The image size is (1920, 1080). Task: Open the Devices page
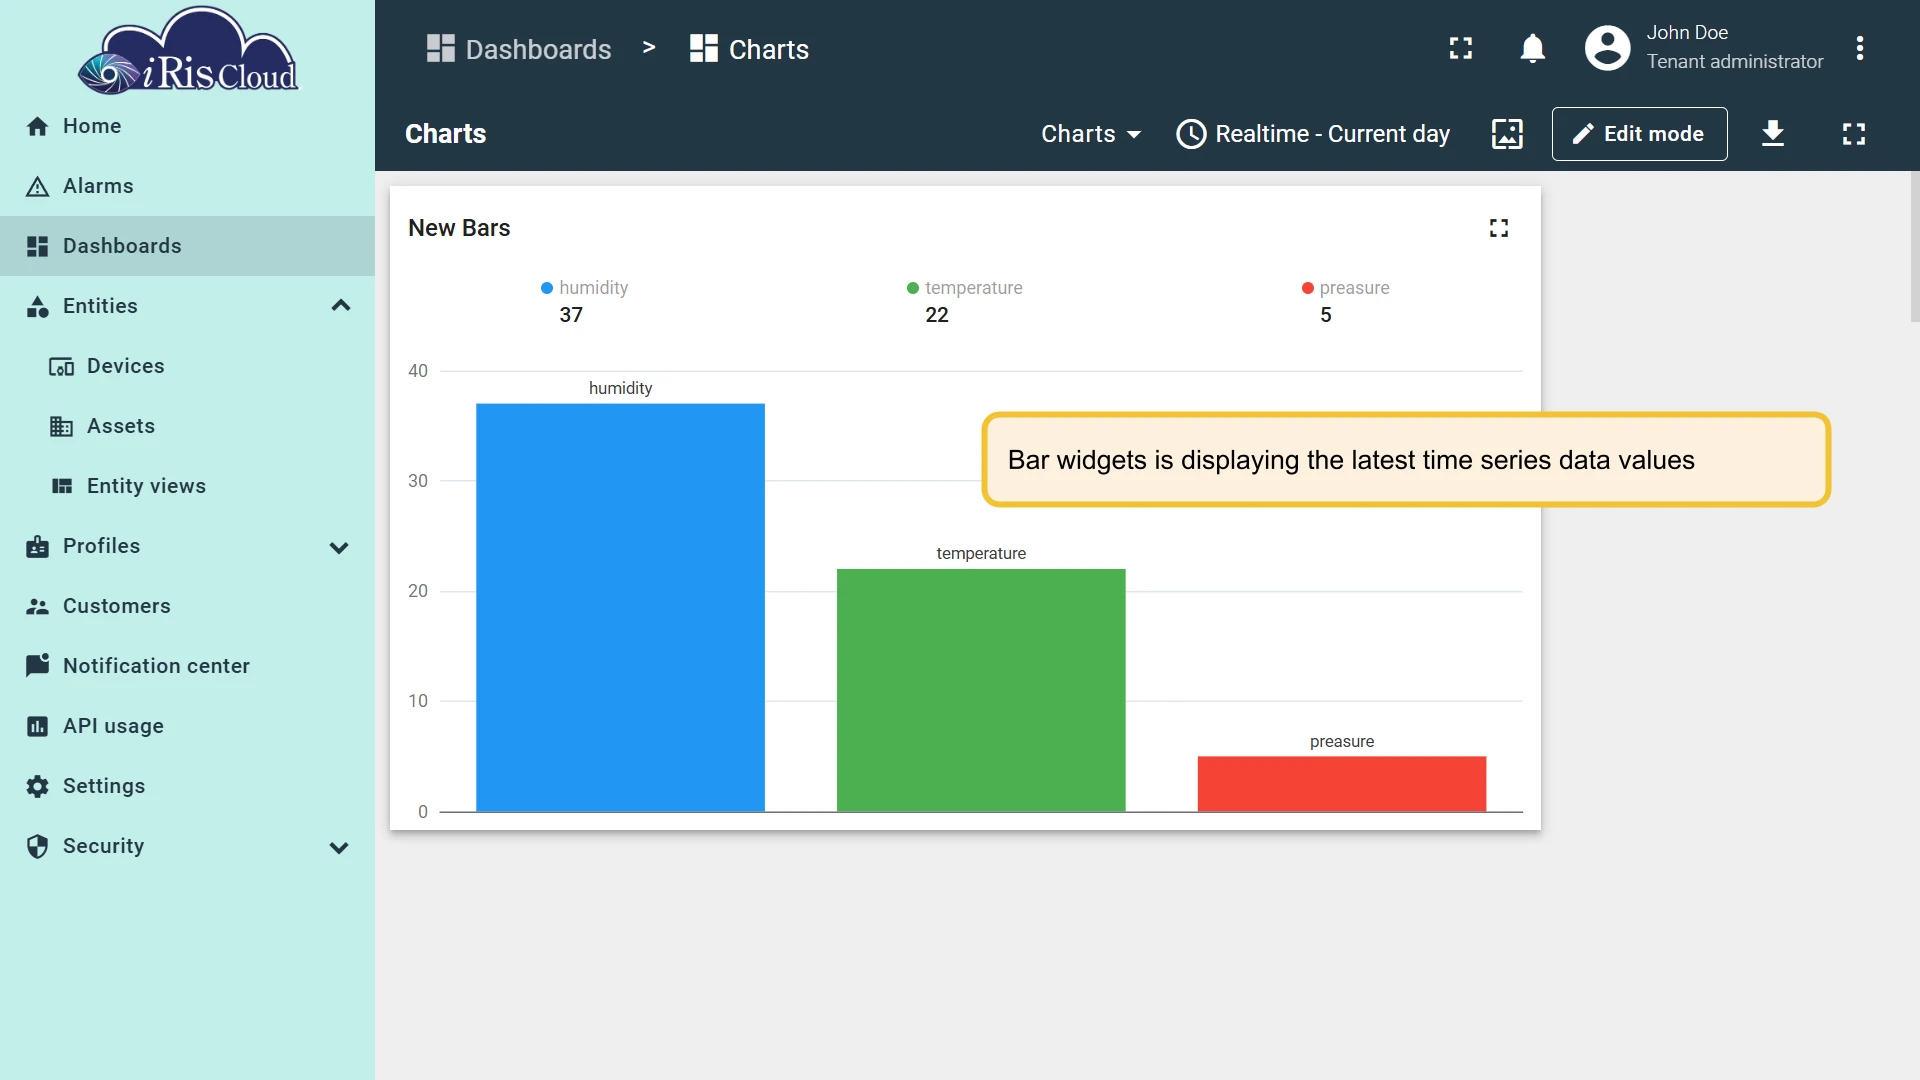click(187, 366)
